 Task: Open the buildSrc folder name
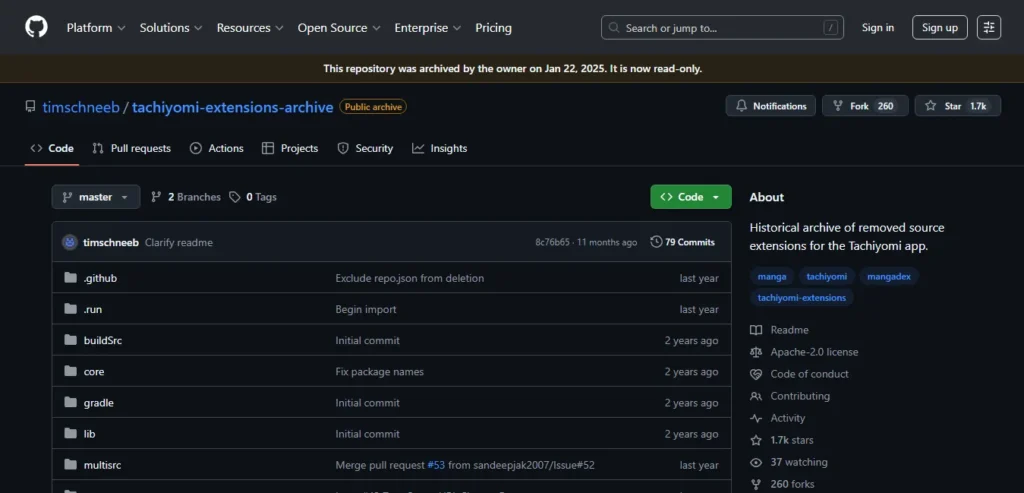(x=103, y=340)
